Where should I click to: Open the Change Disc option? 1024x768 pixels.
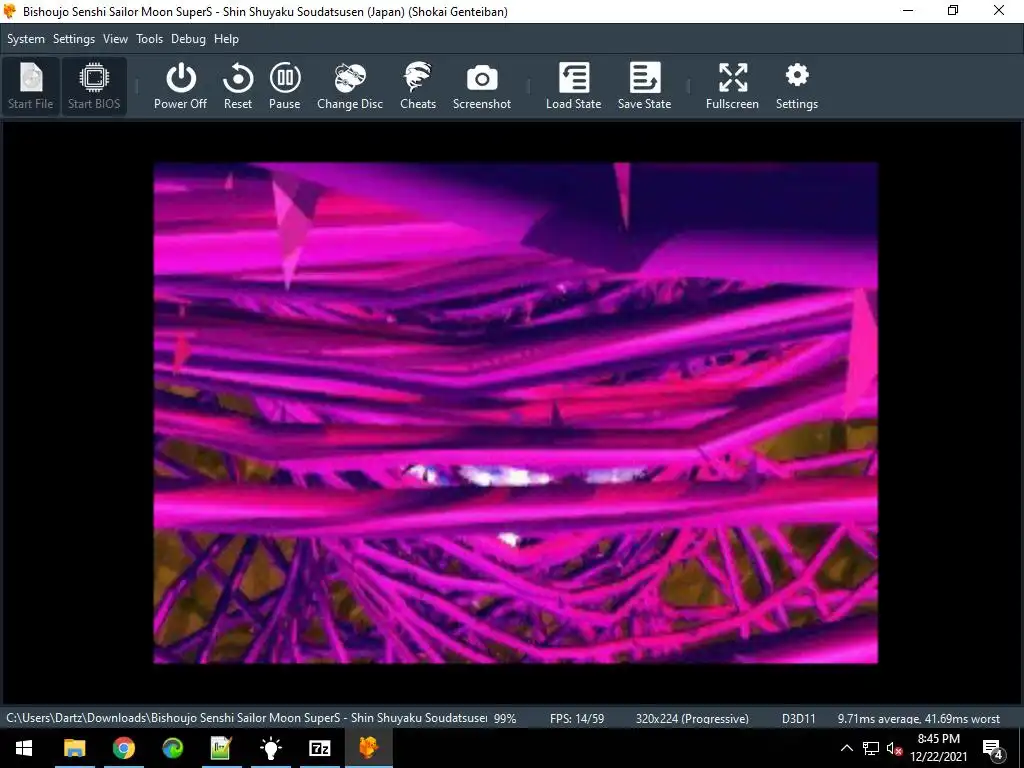point(350,86)
